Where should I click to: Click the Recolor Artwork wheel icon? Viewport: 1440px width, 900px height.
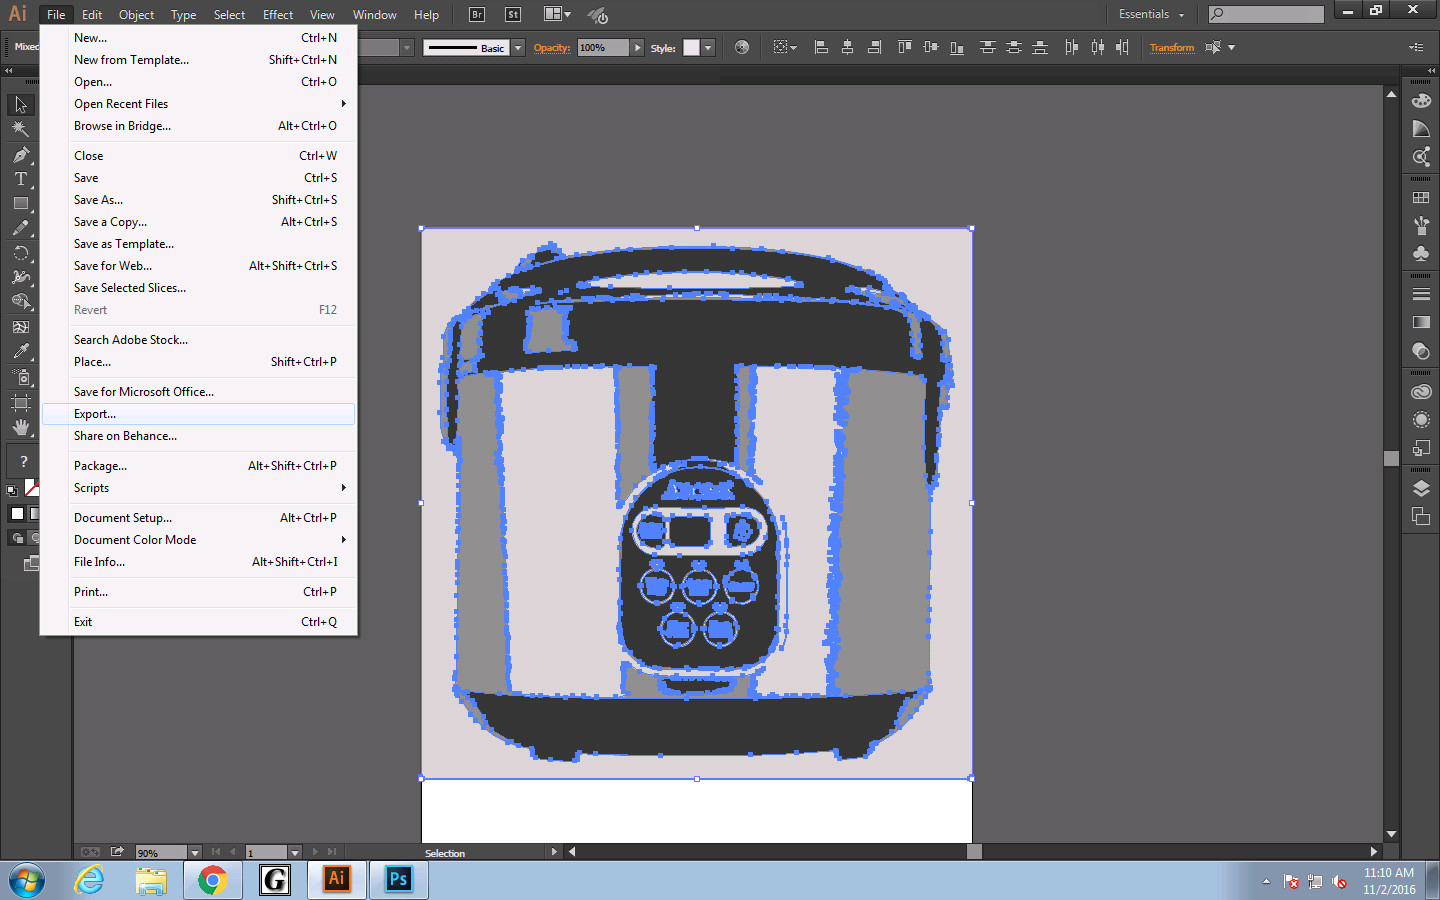click(x=742, y=47)
